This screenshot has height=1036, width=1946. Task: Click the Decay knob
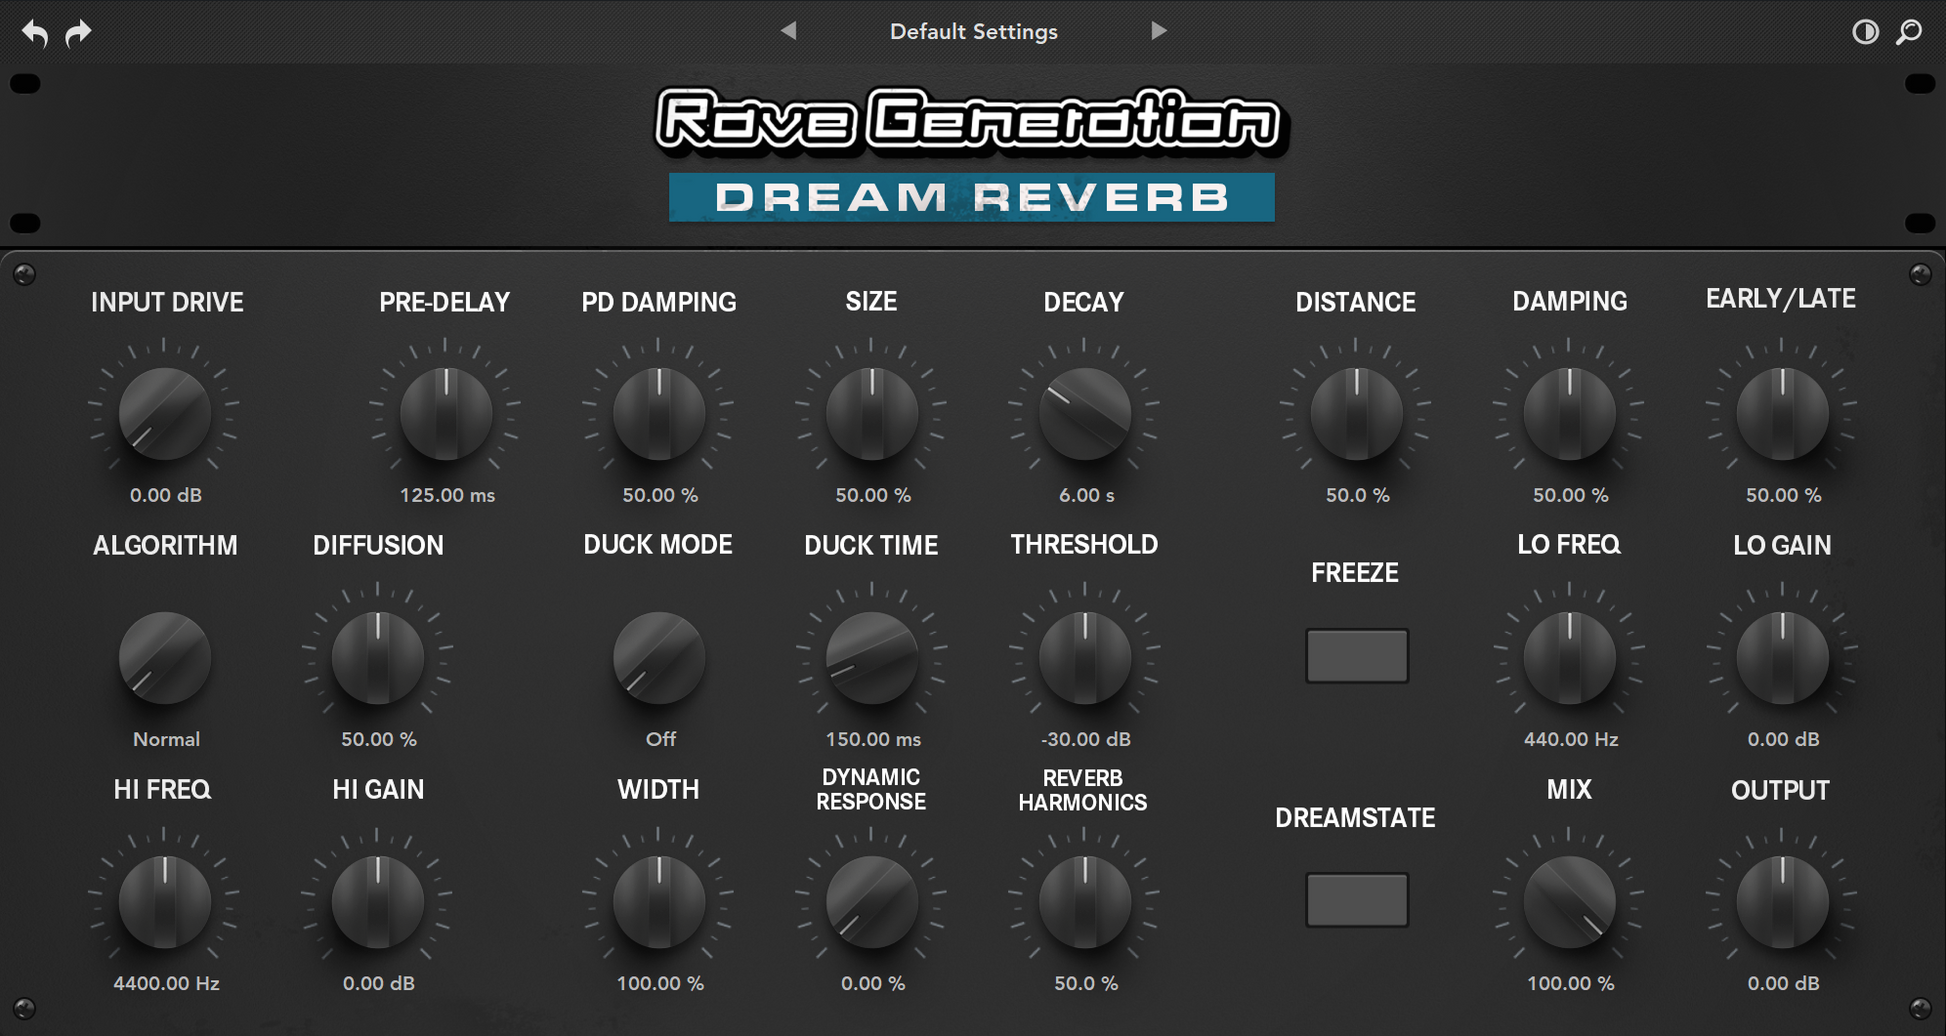tap(1085, 414)
